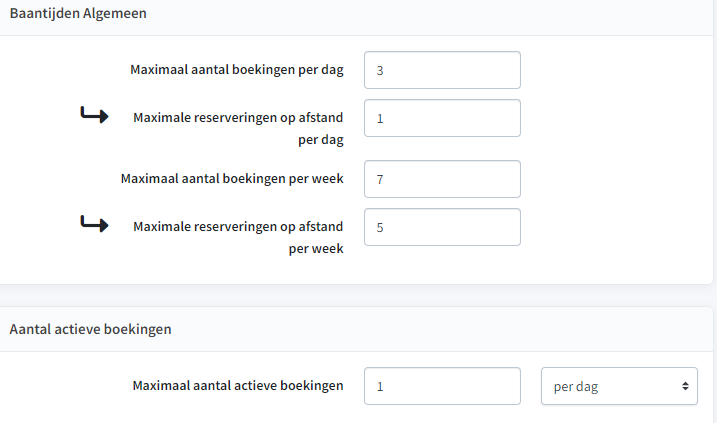The height and width of the screenshot is (423, 717).
Task: Click the gray gap between the two panels
Action: (x=357, y=295)
